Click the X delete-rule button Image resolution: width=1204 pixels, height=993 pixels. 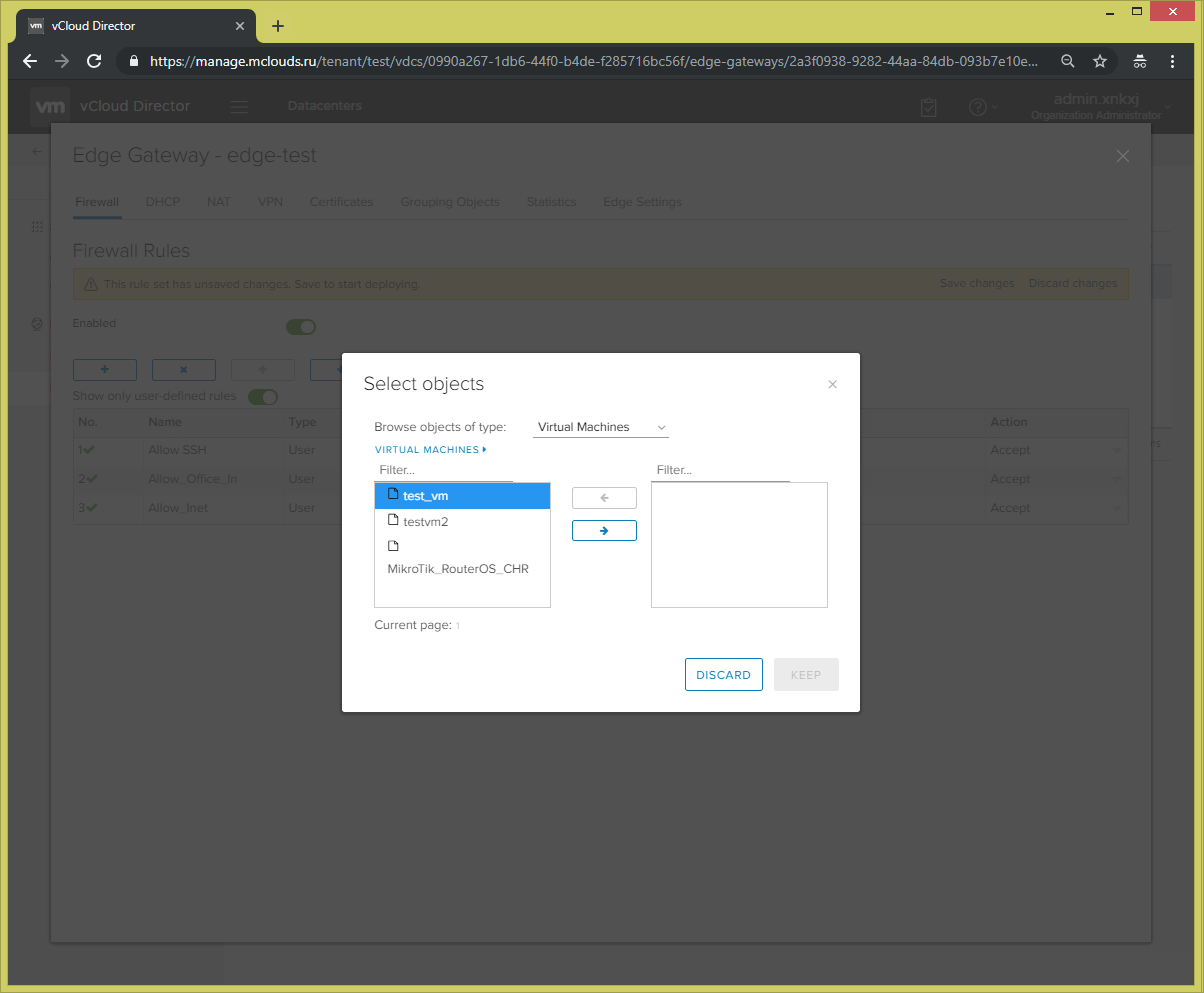[184, 370]
